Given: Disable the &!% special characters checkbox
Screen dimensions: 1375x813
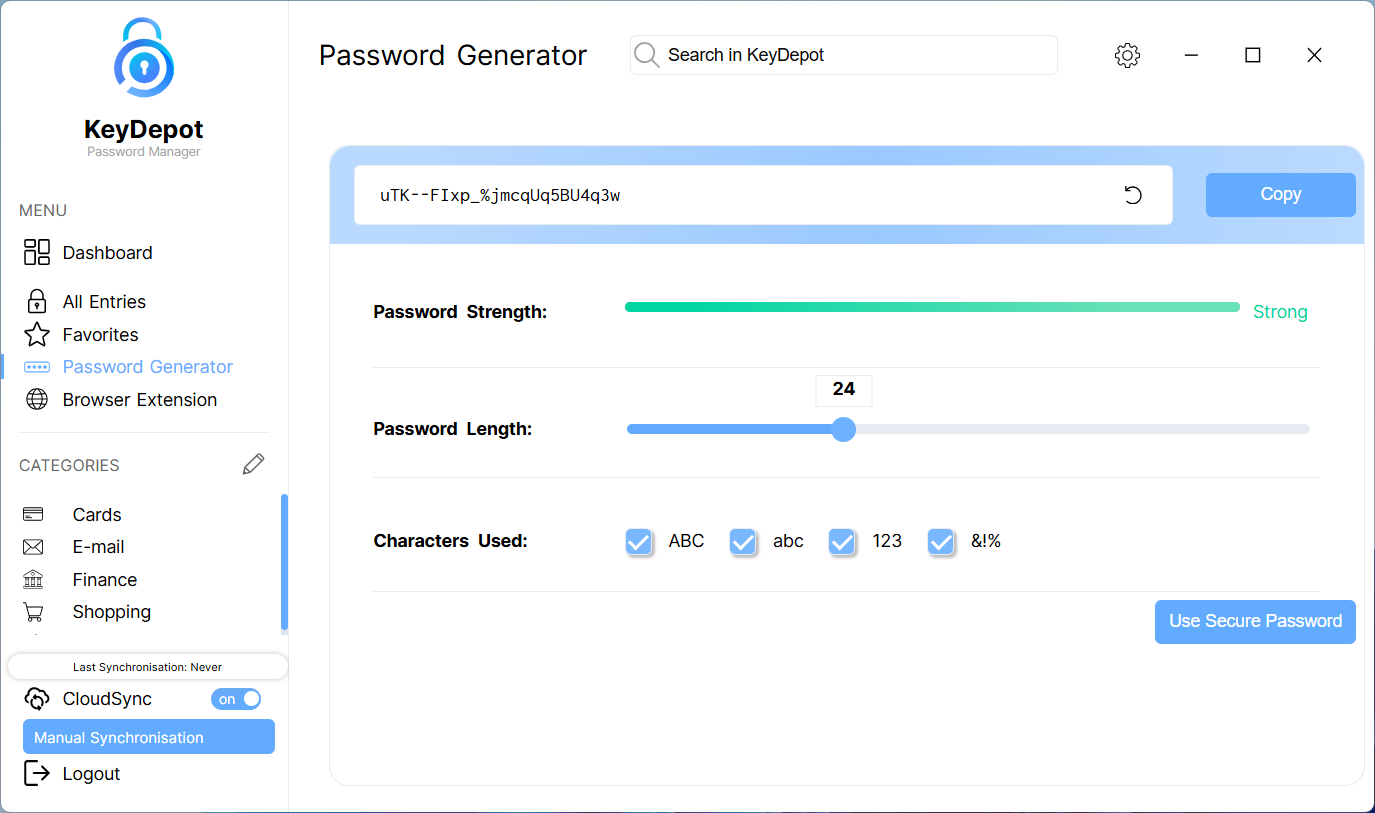Looking at the screenshot, I should [x=941, y=541].
